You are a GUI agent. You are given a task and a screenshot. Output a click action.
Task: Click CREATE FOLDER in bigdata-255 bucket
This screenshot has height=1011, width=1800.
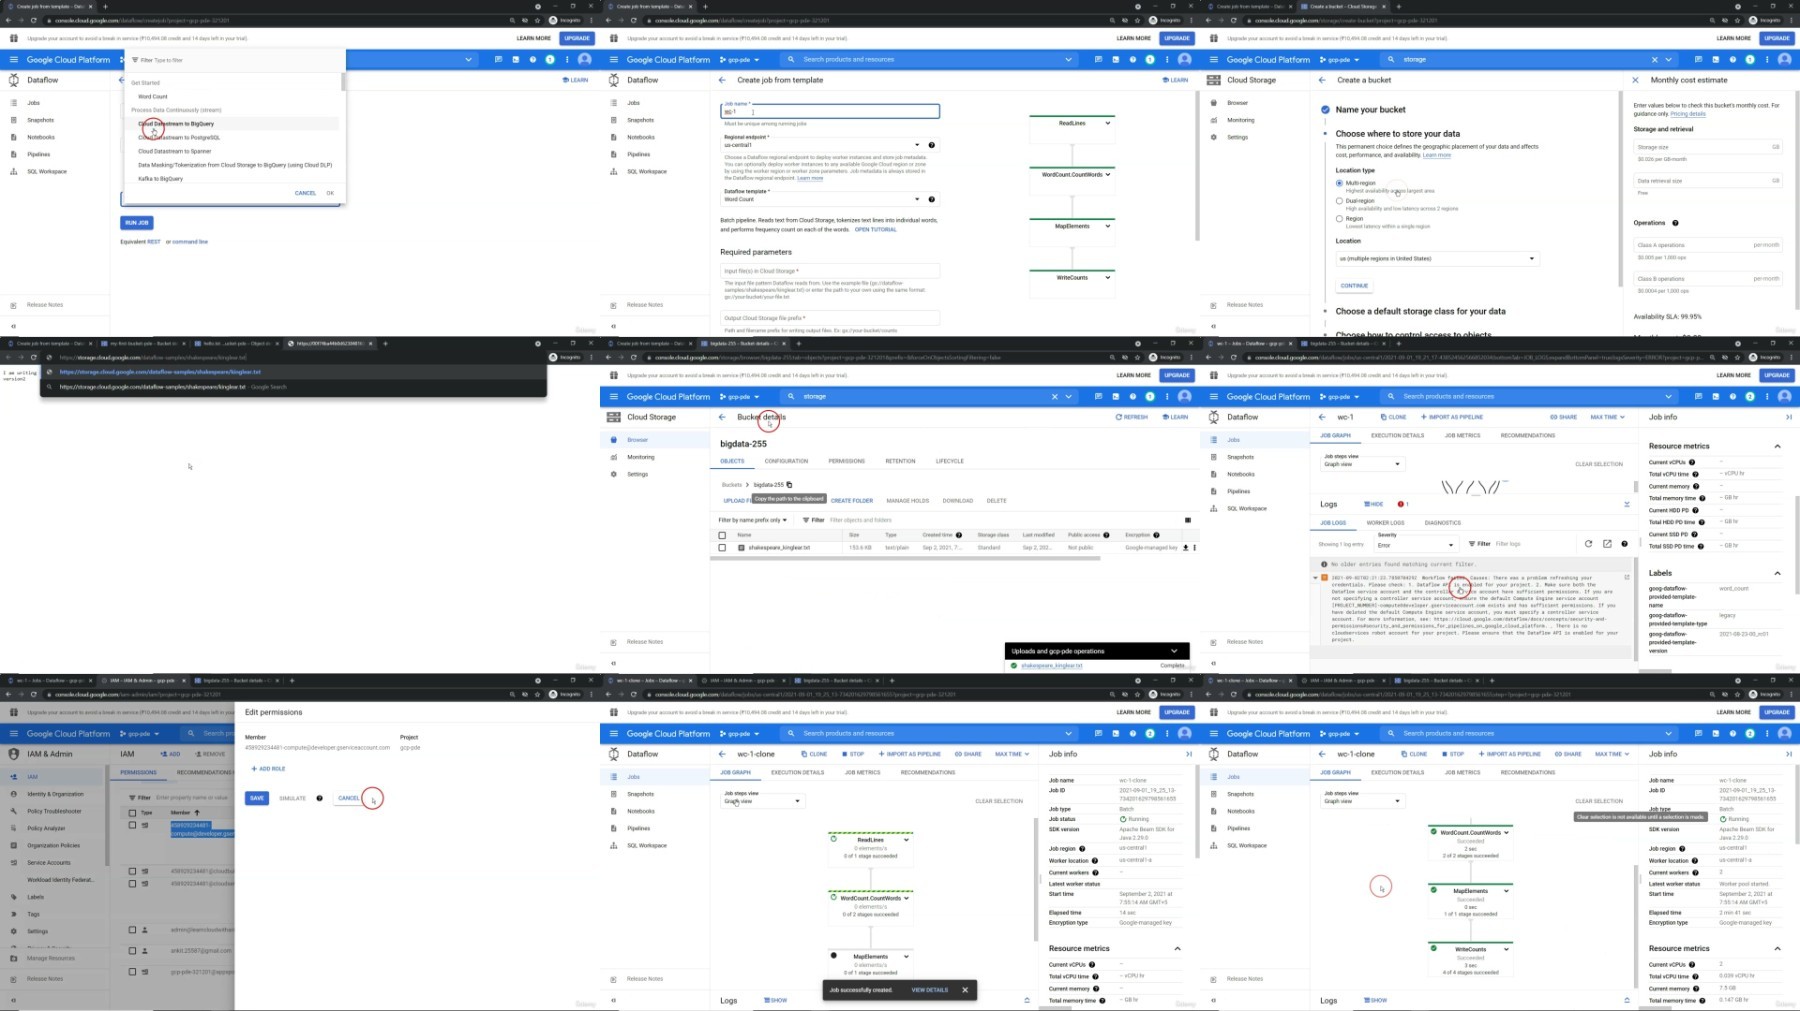coord(852,500)
